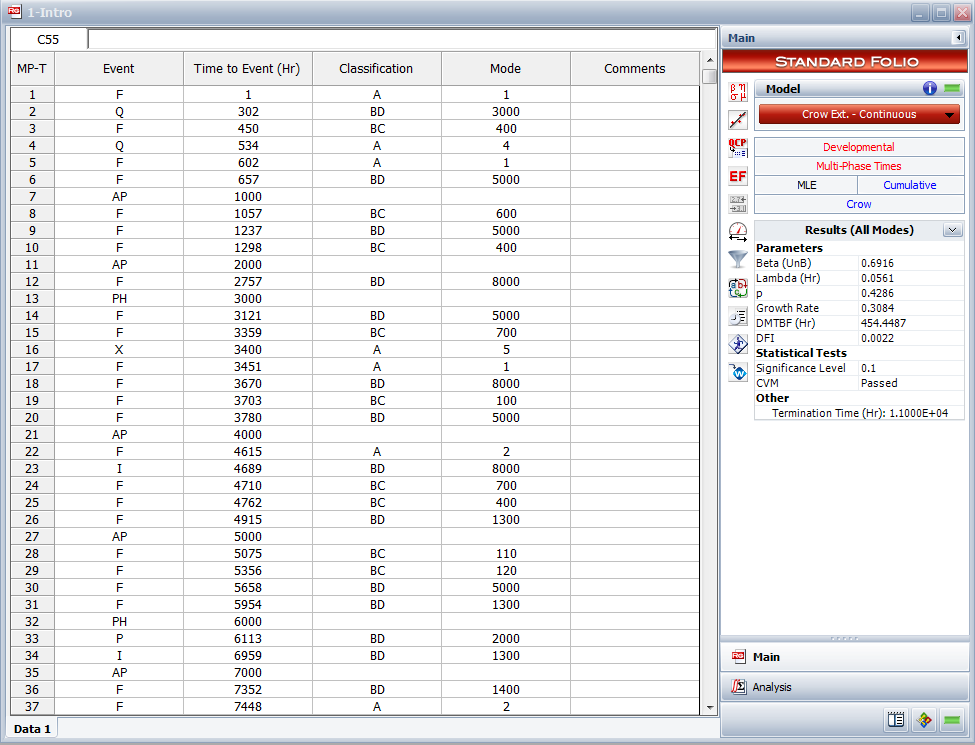The image size is (975, 745).
Task: Select the cell with time 302
Action: (x=247, y=111)
